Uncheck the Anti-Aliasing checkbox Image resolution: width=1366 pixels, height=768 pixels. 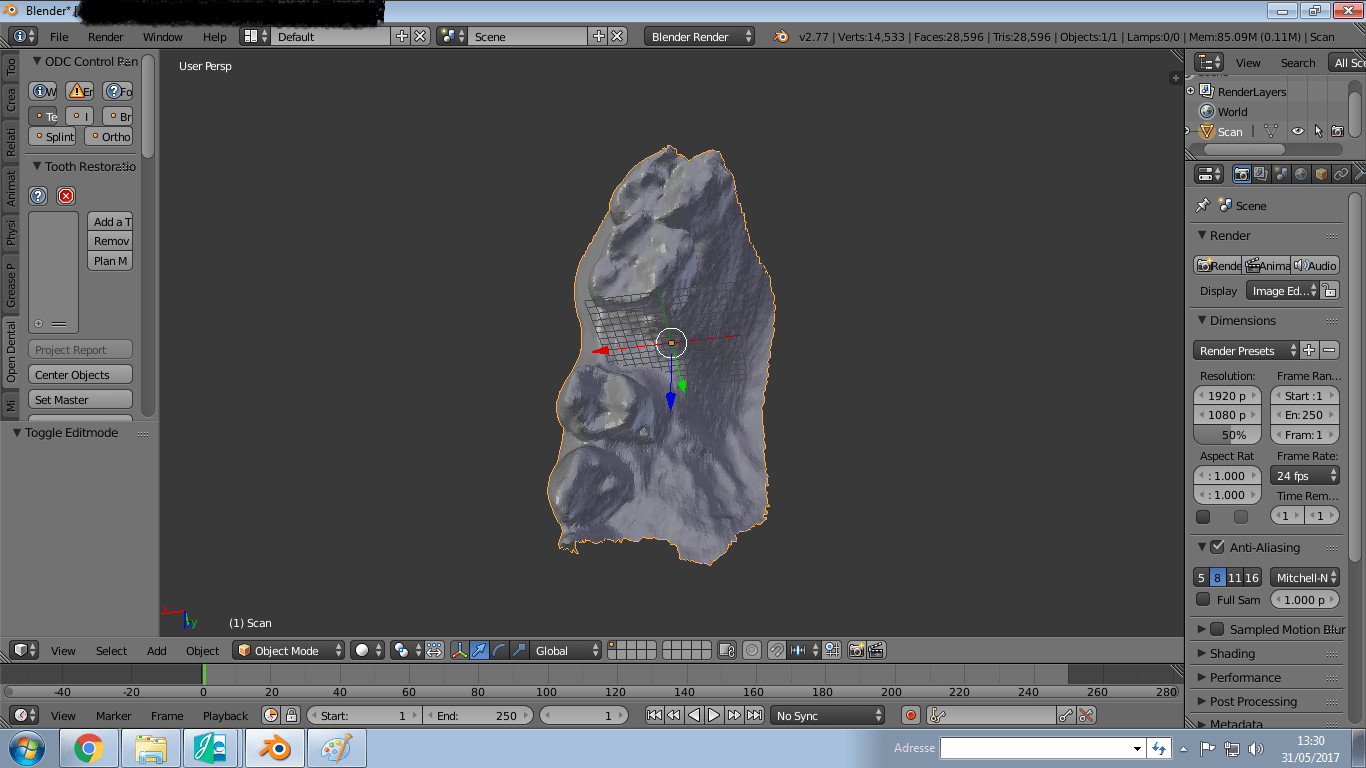[1217, 547]
